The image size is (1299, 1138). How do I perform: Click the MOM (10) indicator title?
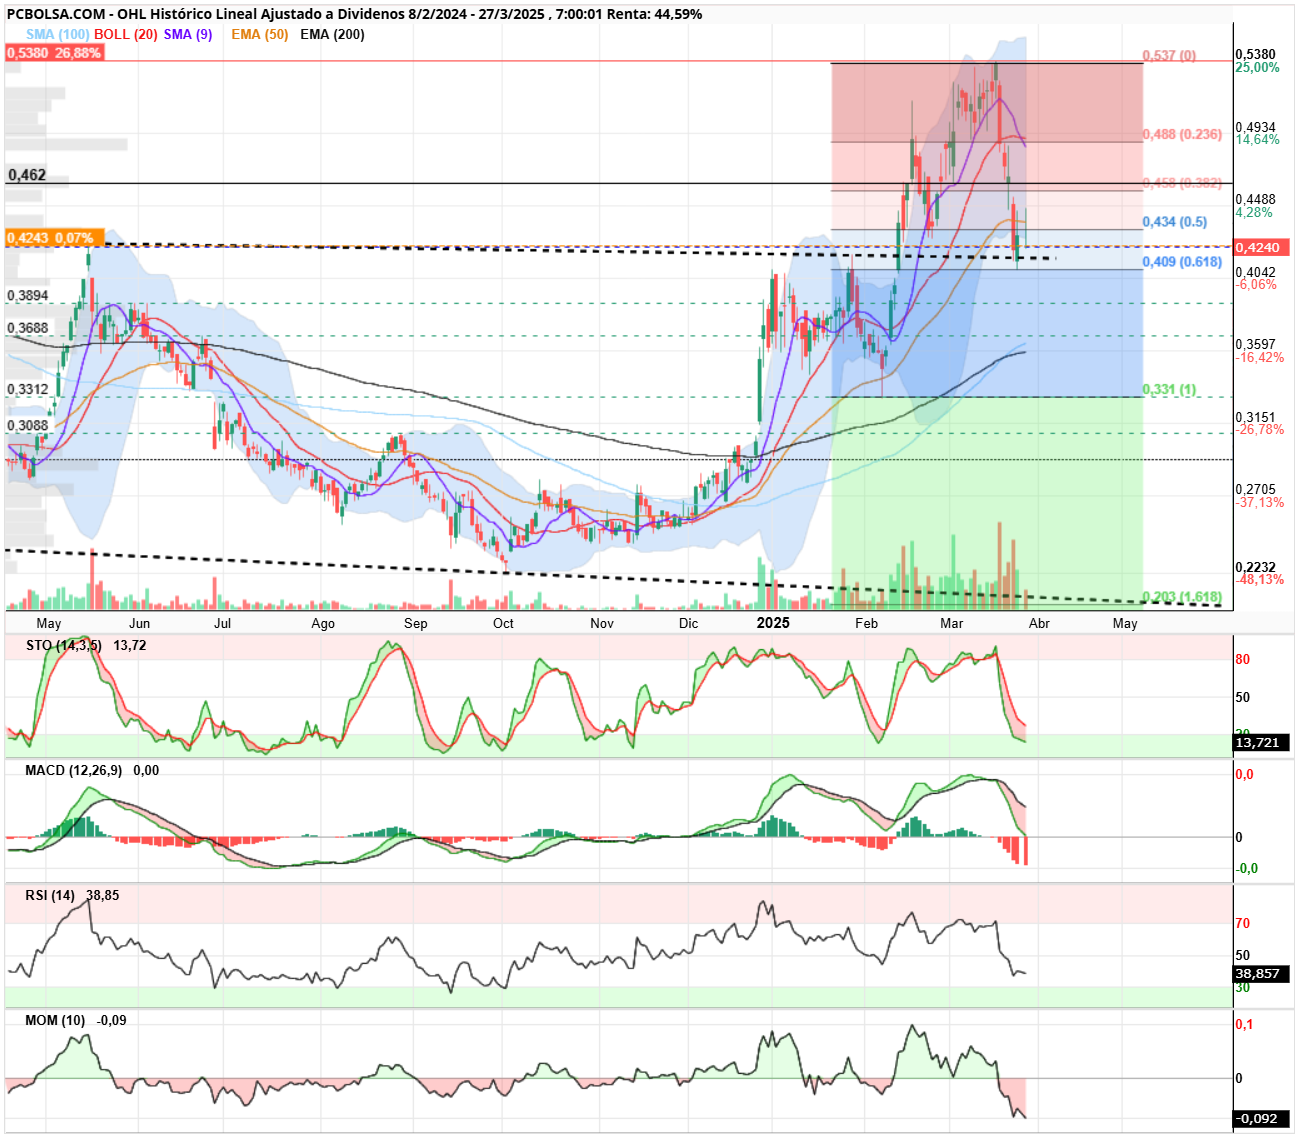click(55, 1020)
